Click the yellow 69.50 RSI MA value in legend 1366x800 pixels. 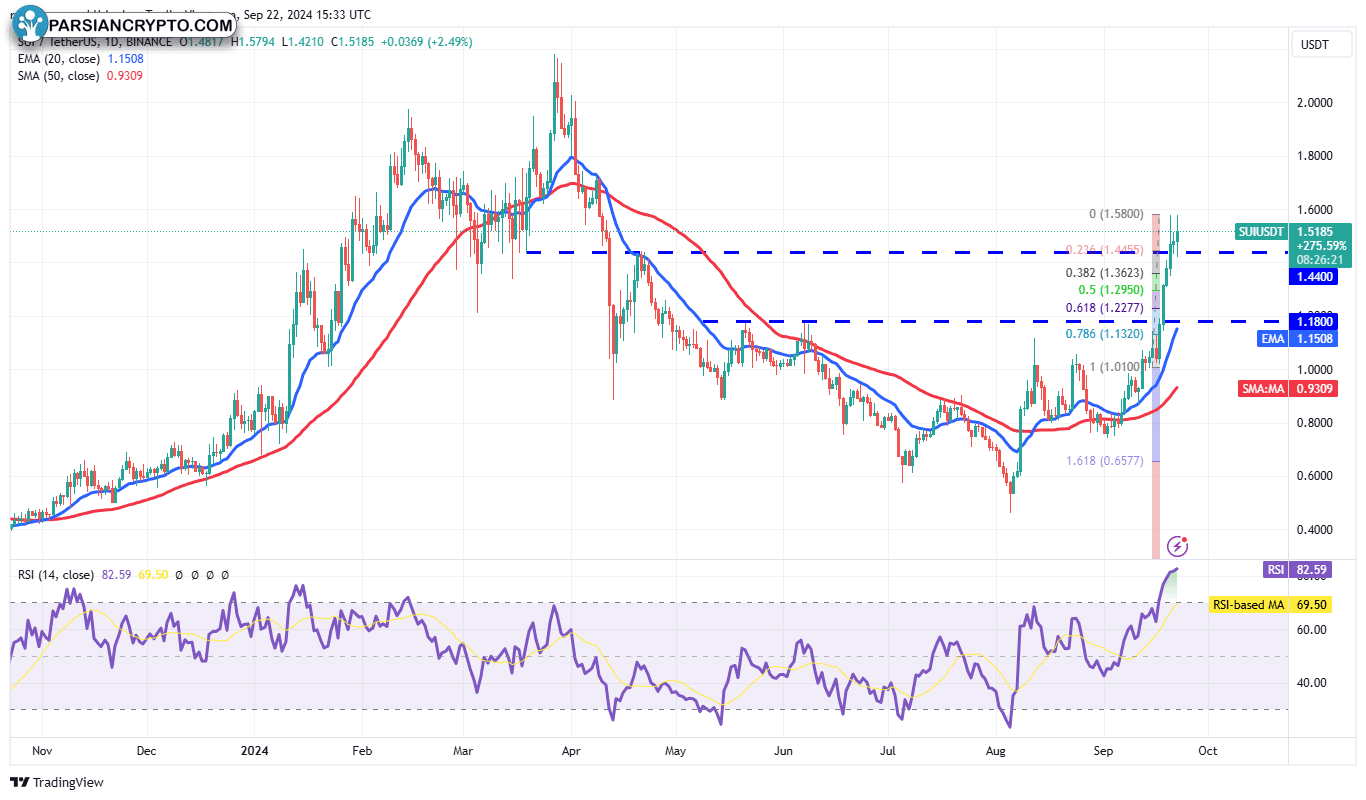click(153, 575)
